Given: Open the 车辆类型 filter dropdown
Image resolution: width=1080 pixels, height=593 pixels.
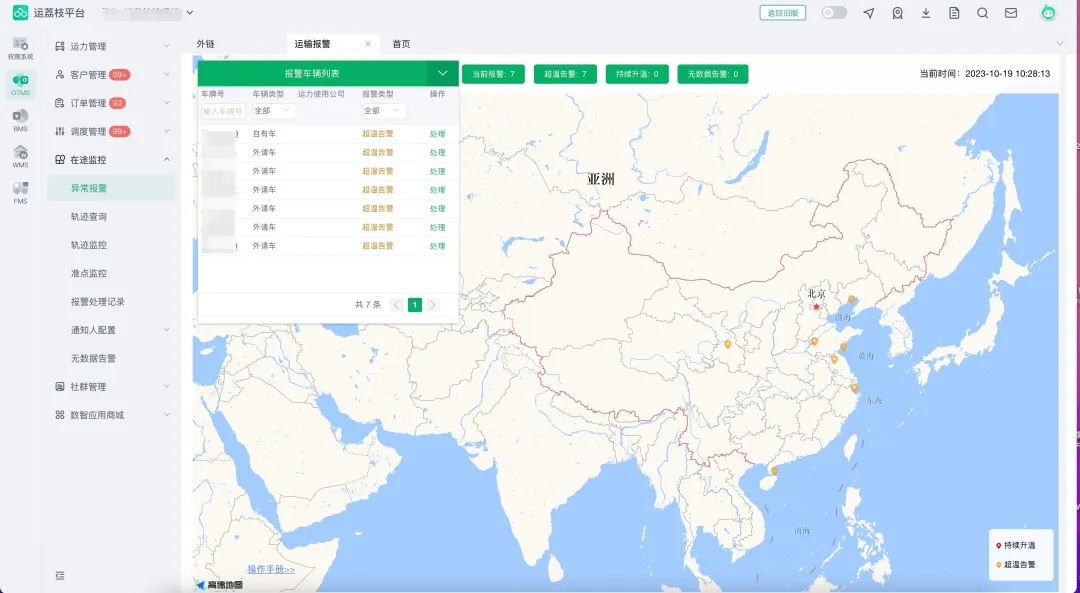Looking at the screenshot, I should (x=273, y=110).
